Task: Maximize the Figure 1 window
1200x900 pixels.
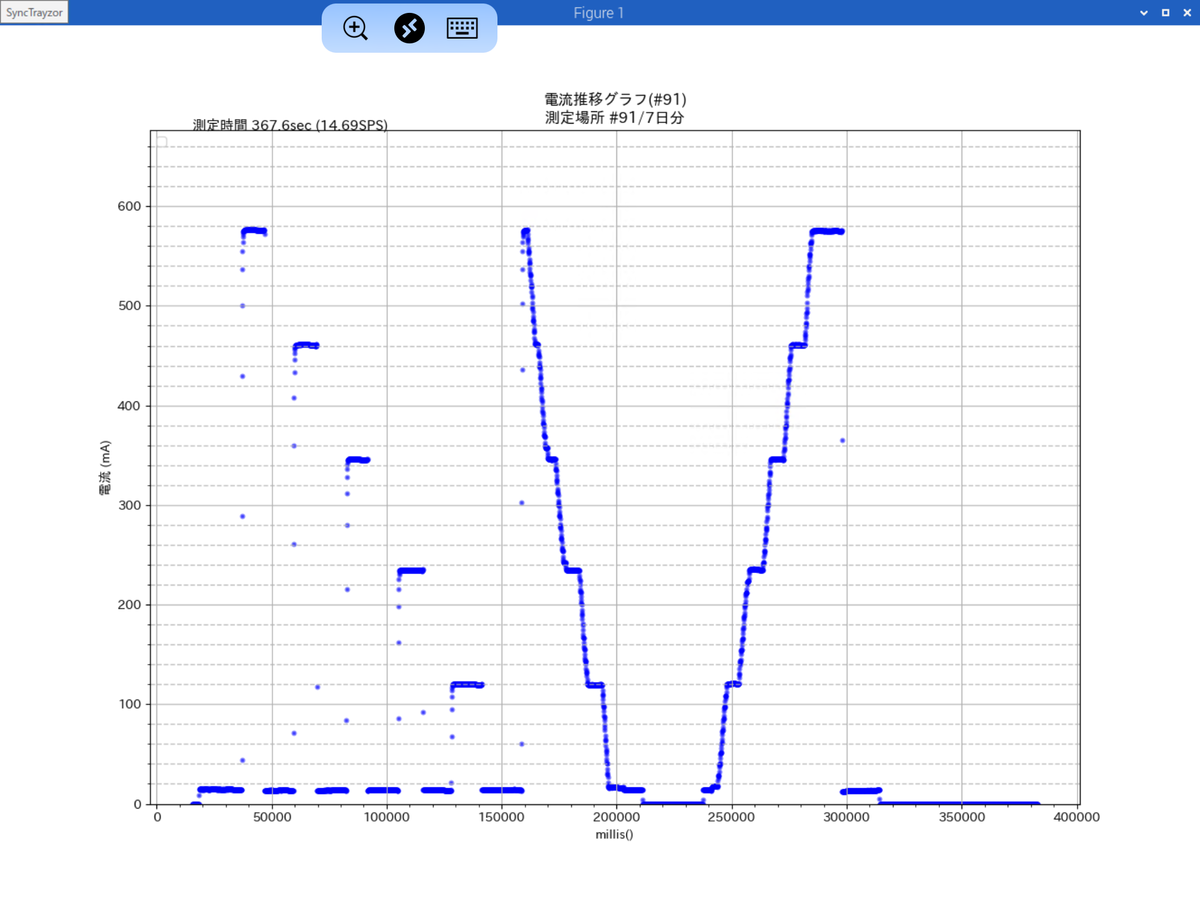Action: 1165,13
